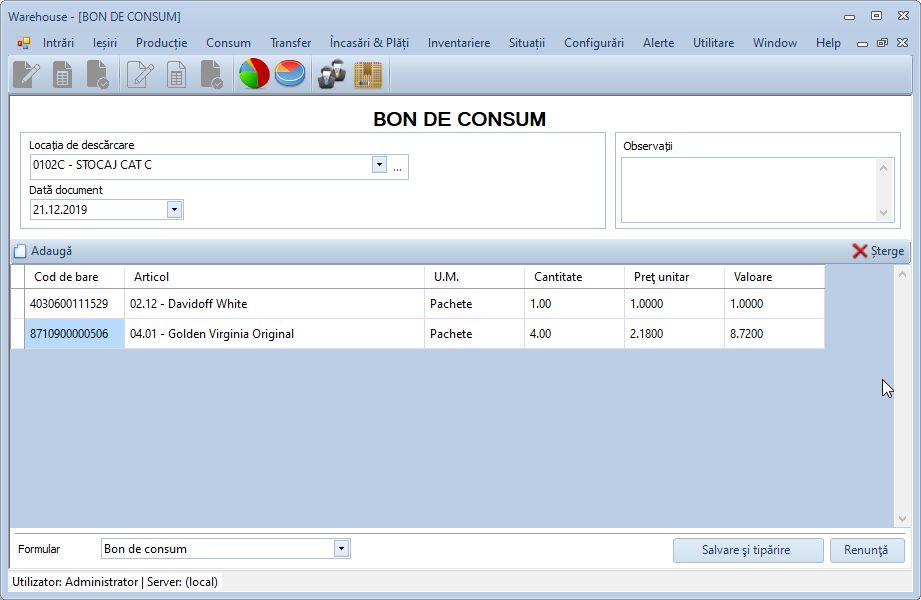Click the dark document checkmark toolbar icon
Screen dimensions: 921x600
(98, 75)
